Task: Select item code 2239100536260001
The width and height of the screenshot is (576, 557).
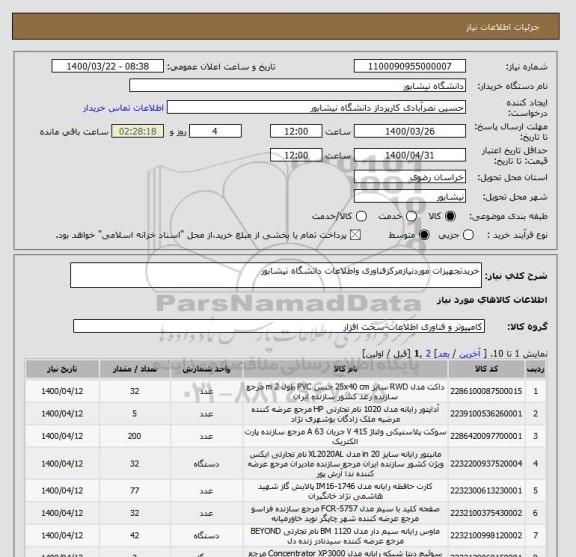Action: click(x=486, y=414)
